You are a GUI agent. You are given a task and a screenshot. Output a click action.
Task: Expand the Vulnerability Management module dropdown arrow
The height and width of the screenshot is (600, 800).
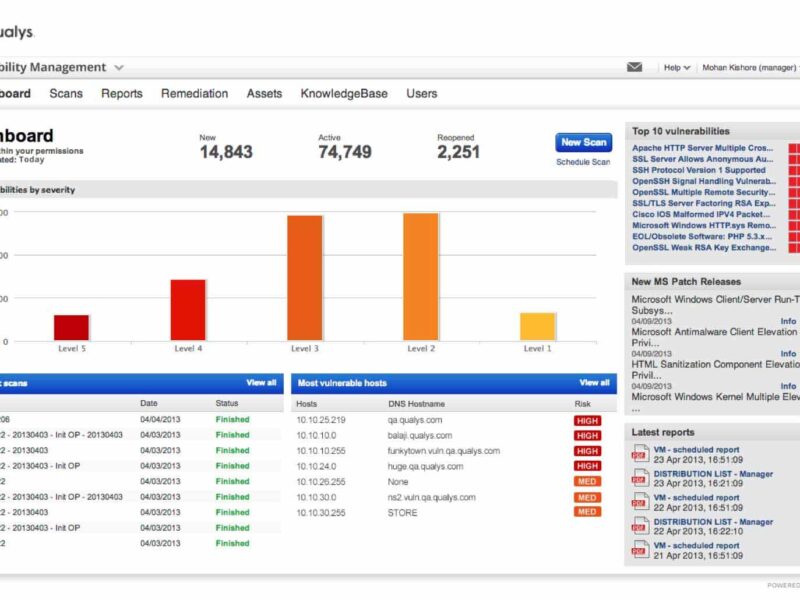(119, 67)
